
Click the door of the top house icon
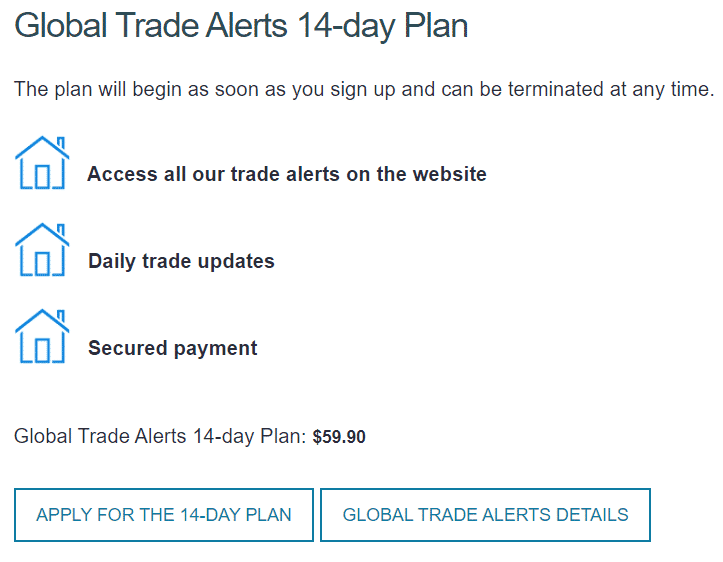point(42,177)
